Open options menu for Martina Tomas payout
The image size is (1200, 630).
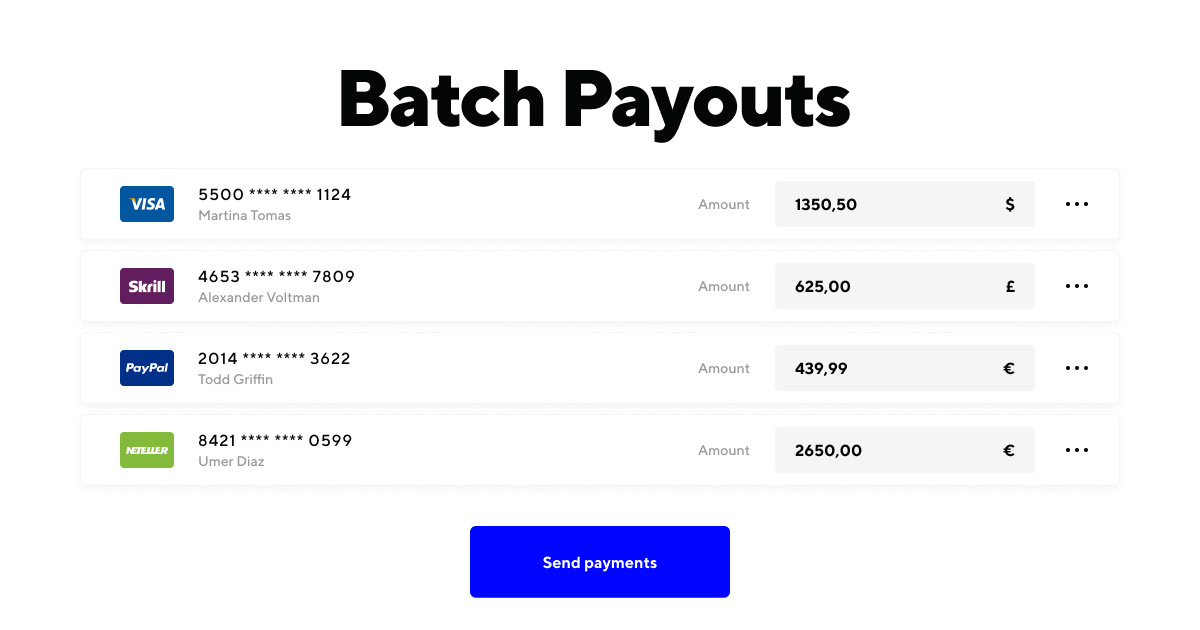1077,204
